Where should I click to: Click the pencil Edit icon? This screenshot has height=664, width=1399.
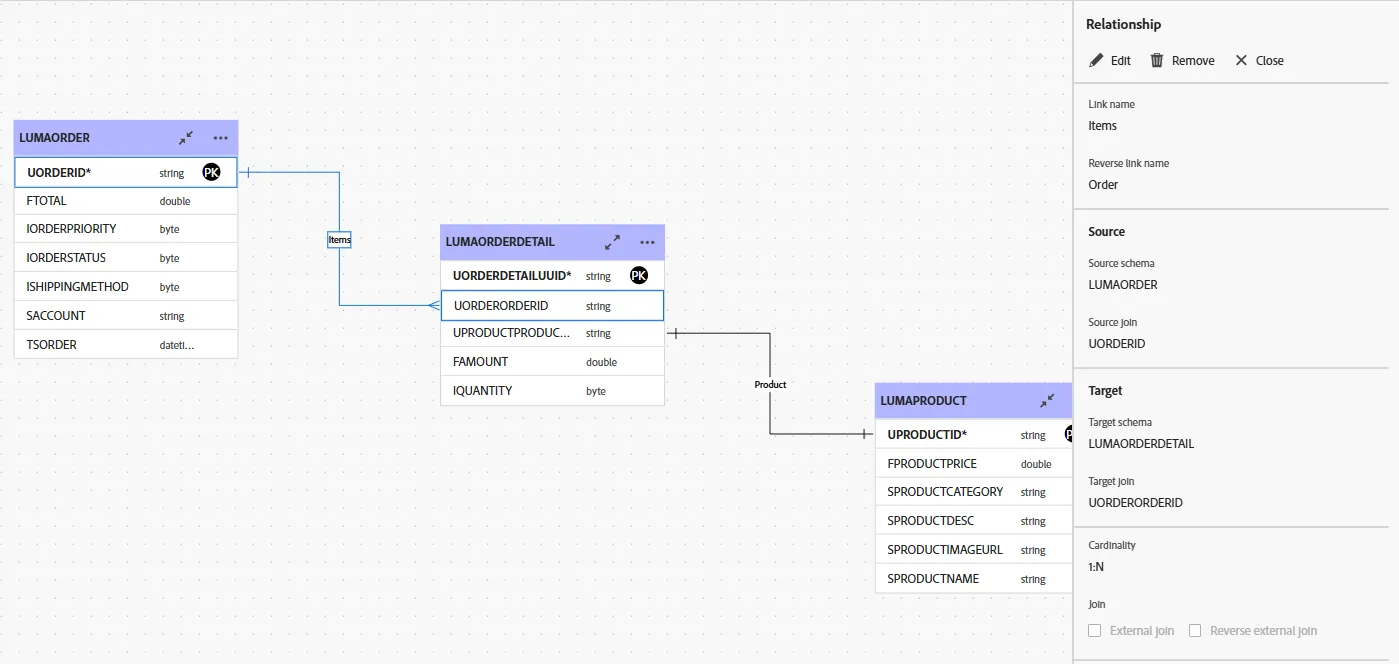point(1097,60)
